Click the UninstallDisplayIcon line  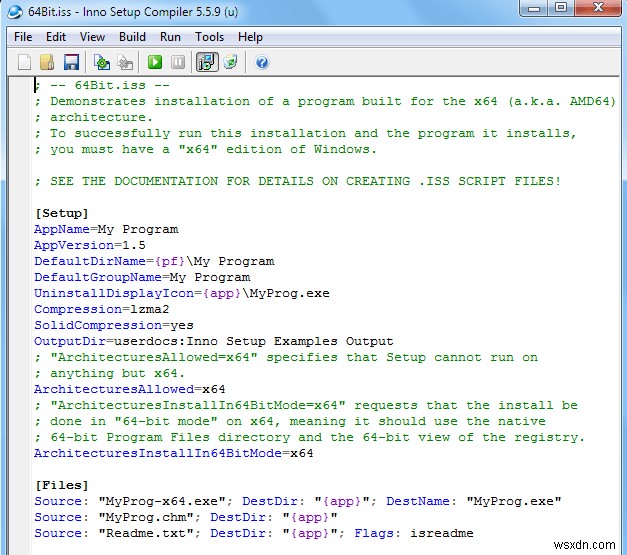click(x=182, y=293)
